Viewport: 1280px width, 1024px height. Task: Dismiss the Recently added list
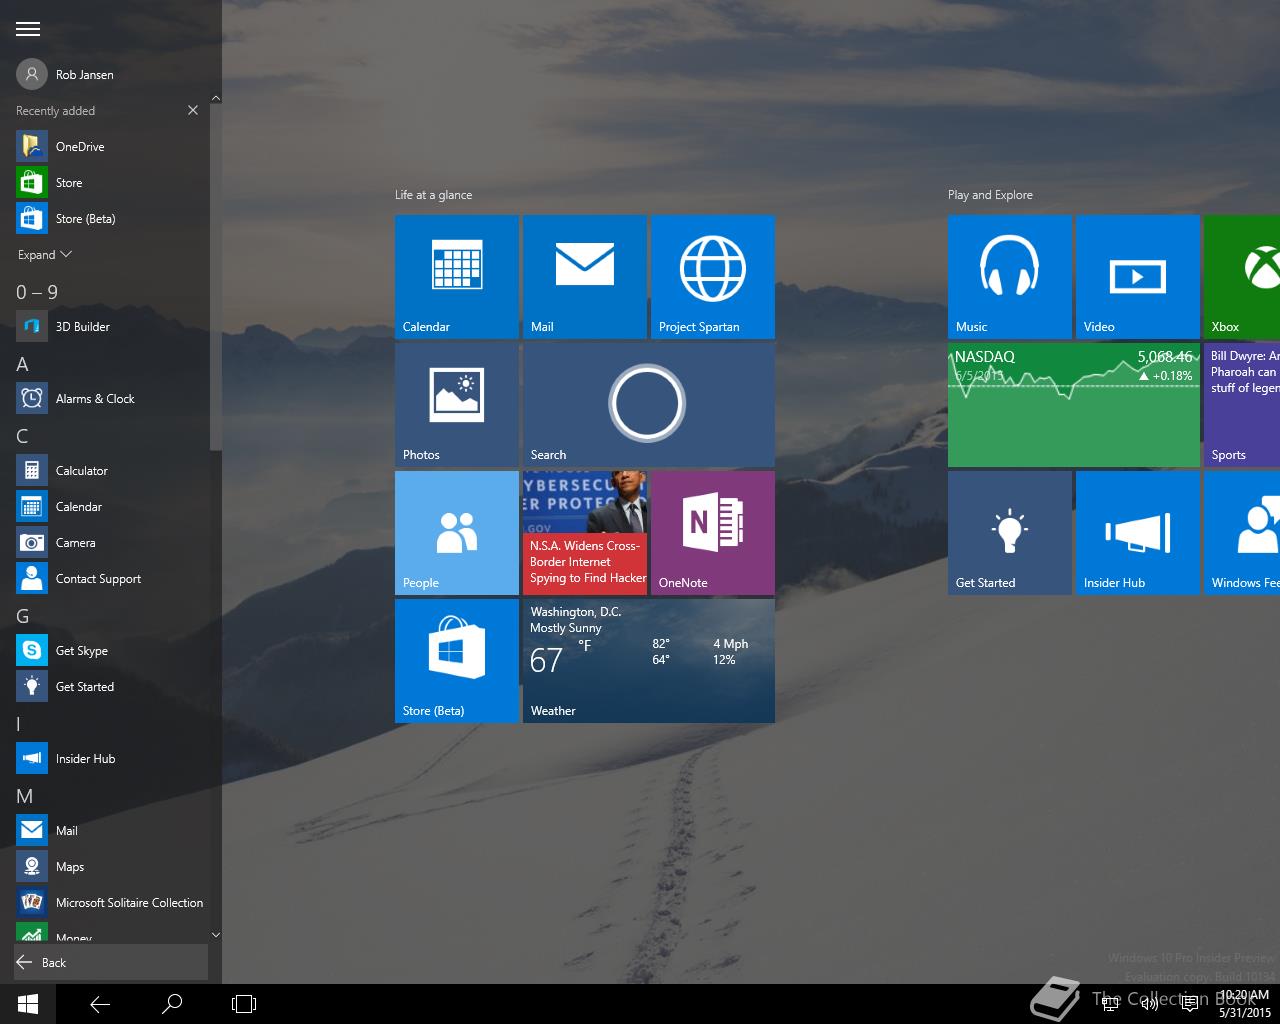pyautogui.click(x=193, y=110)
